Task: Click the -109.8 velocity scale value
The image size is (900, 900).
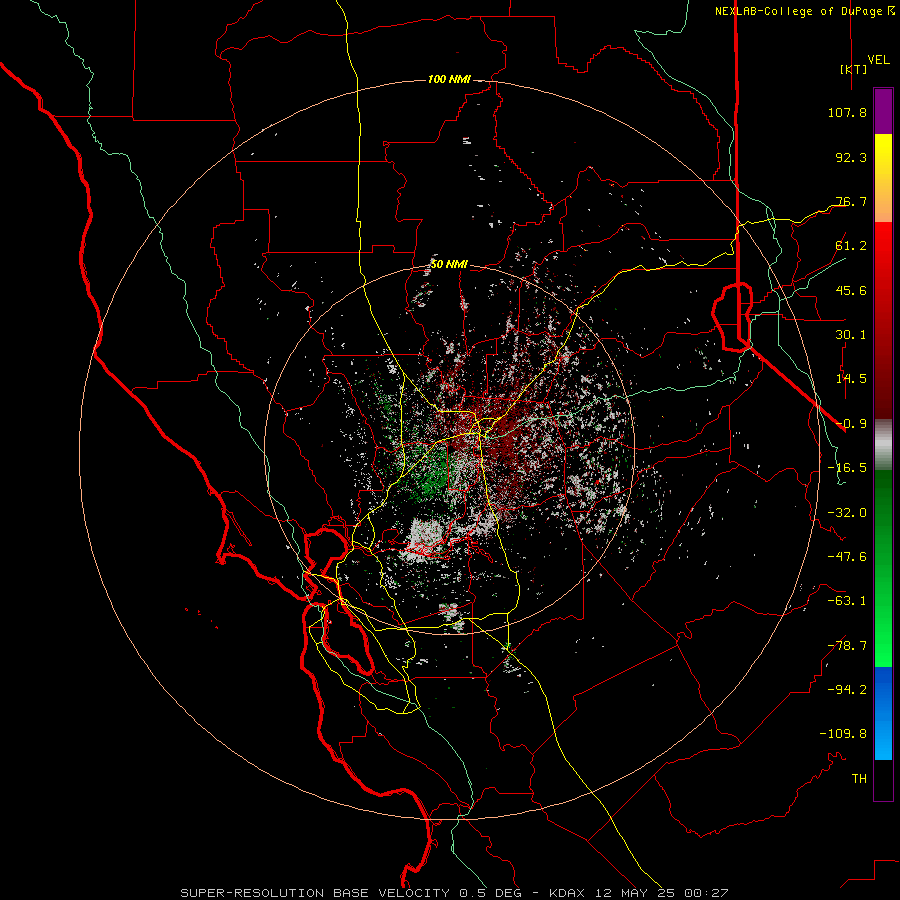Action: pos(843,734)
